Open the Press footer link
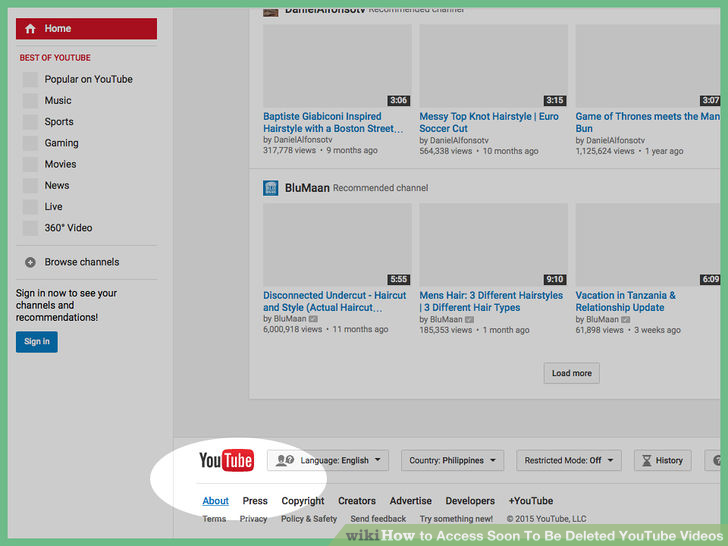This screenshot has height=546, width=728. [255, 501]
